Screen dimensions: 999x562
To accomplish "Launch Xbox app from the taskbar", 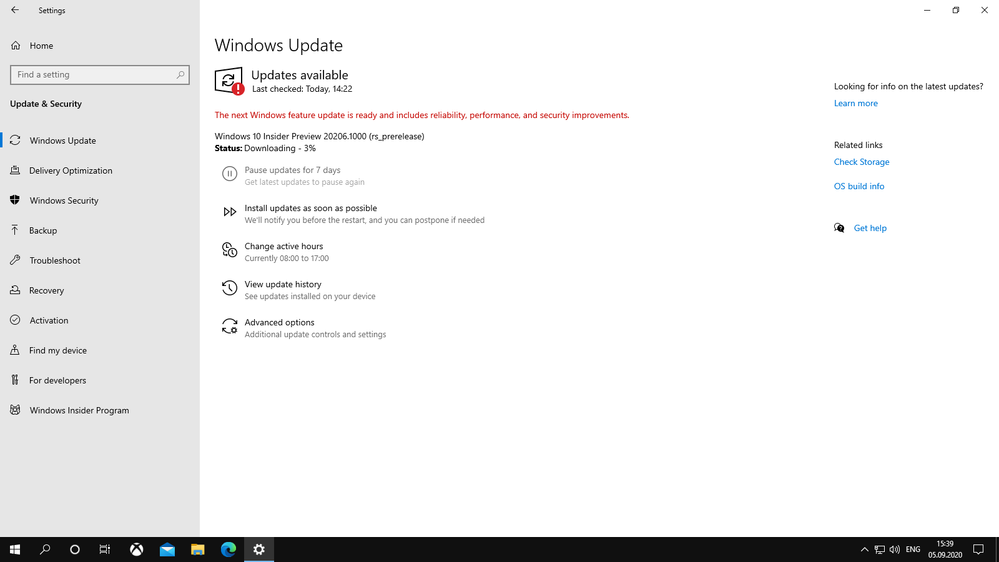I will tap(136, 549).
